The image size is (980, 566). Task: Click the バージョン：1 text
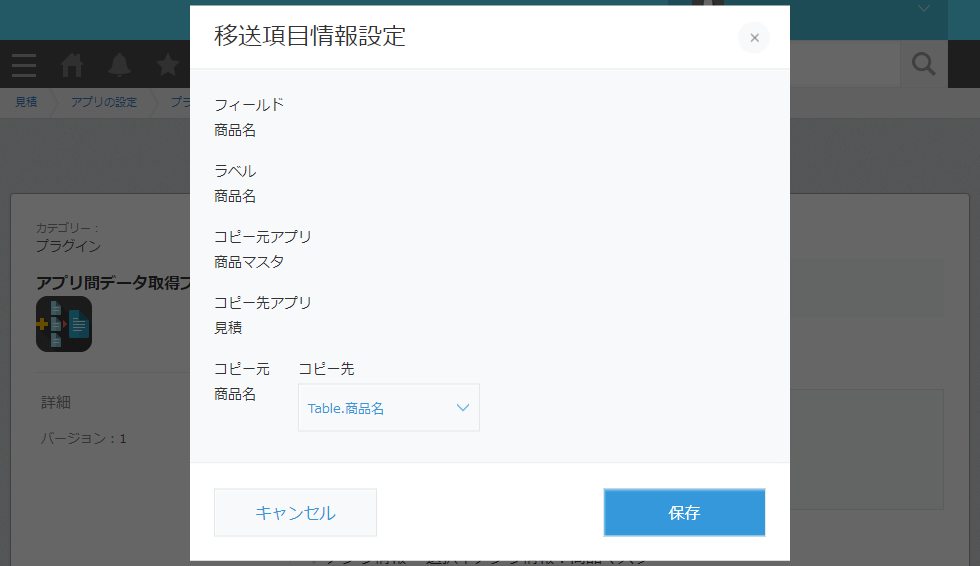84,439
